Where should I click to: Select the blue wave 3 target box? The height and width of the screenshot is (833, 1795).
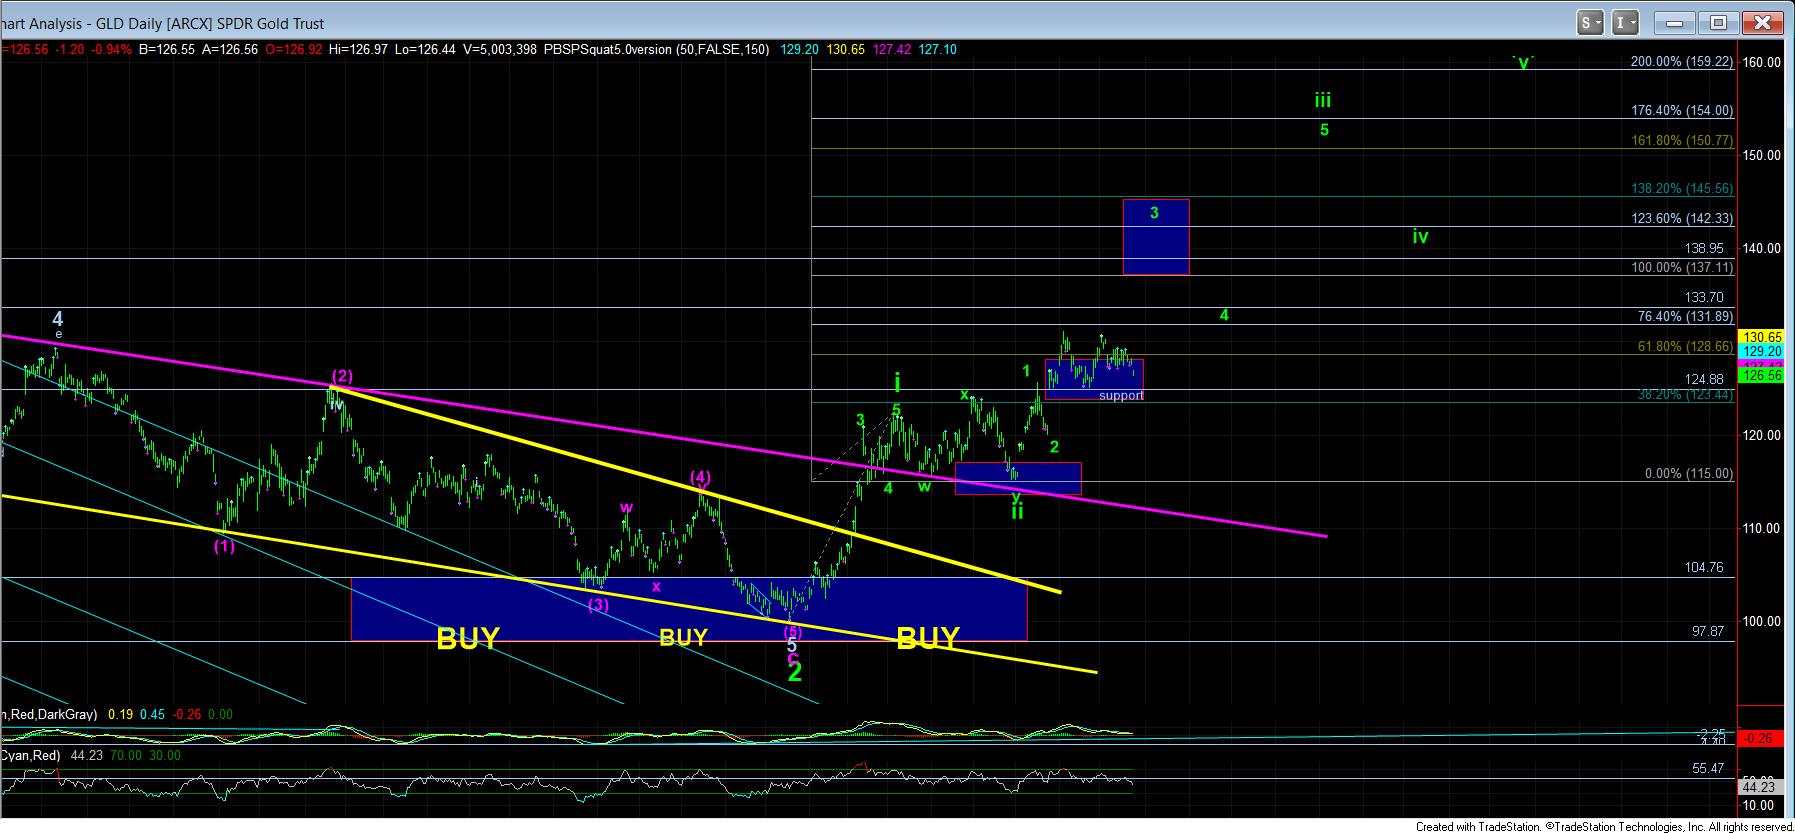pos(1155,237)
